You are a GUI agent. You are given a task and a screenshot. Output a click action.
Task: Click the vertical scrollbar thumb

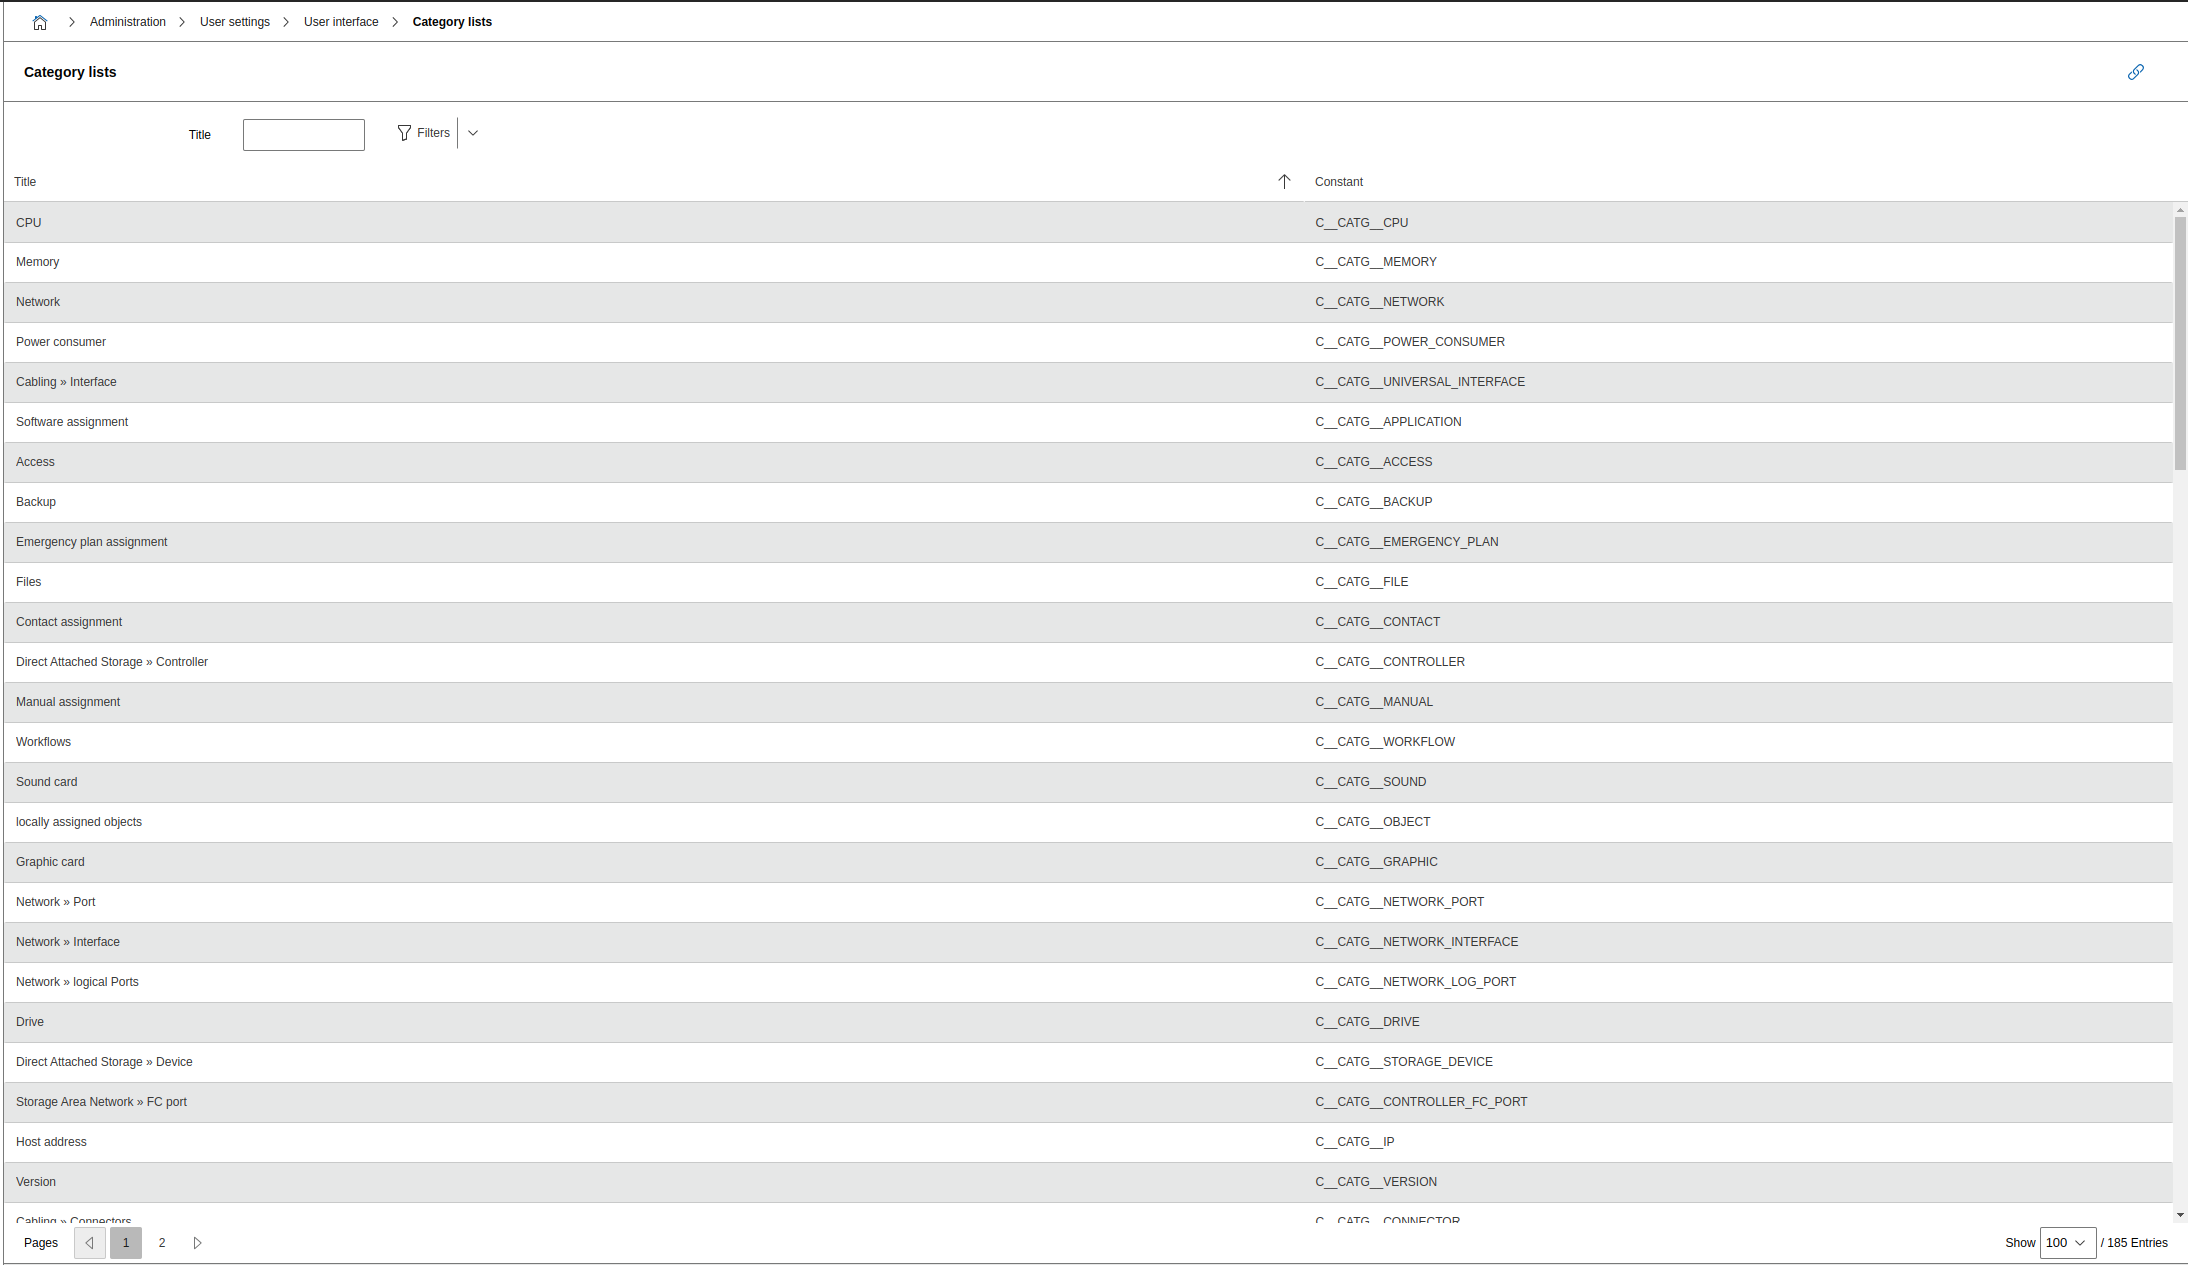pos(2180,343)
